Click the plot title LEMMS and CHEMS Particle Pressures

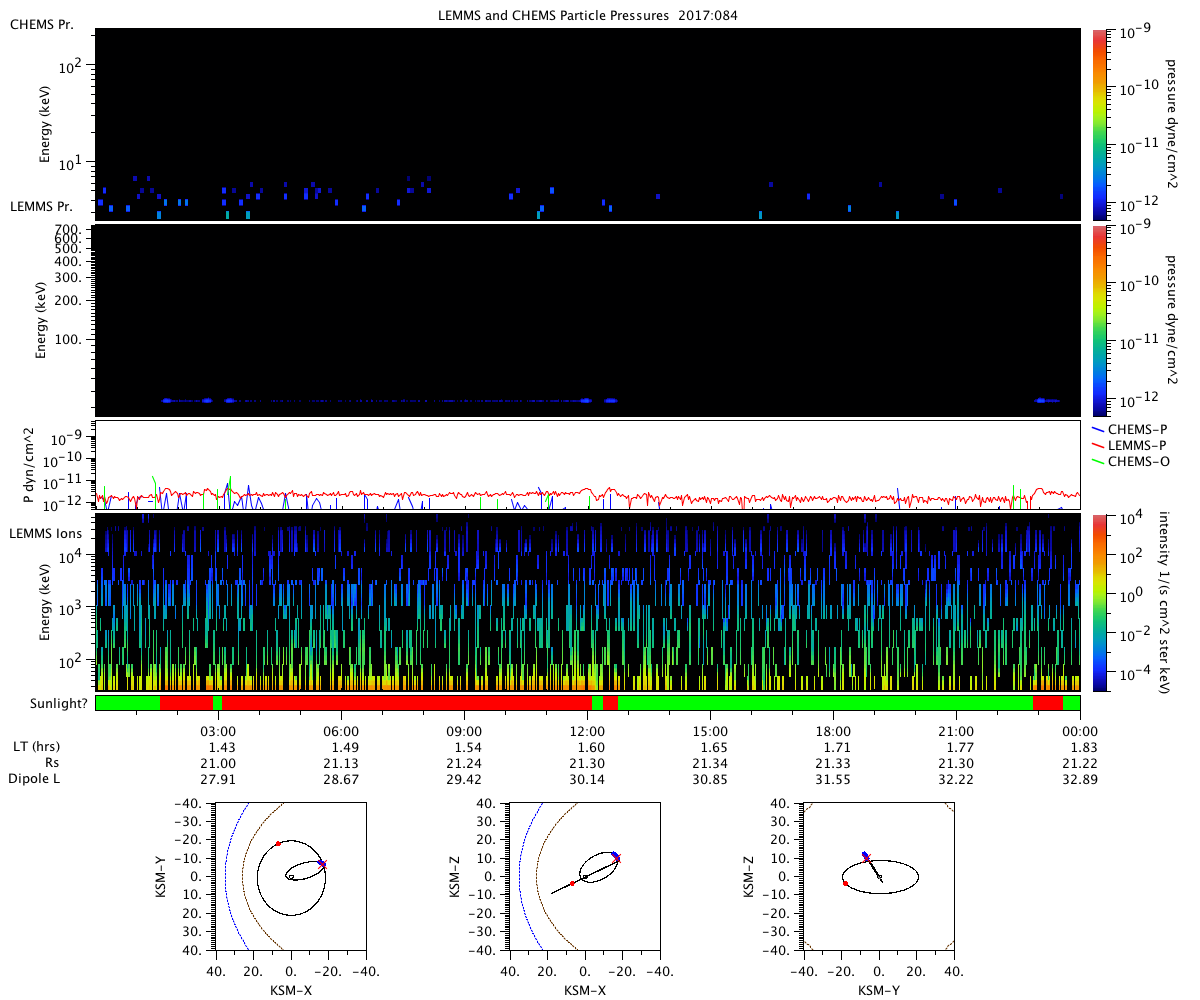point(588,15)
